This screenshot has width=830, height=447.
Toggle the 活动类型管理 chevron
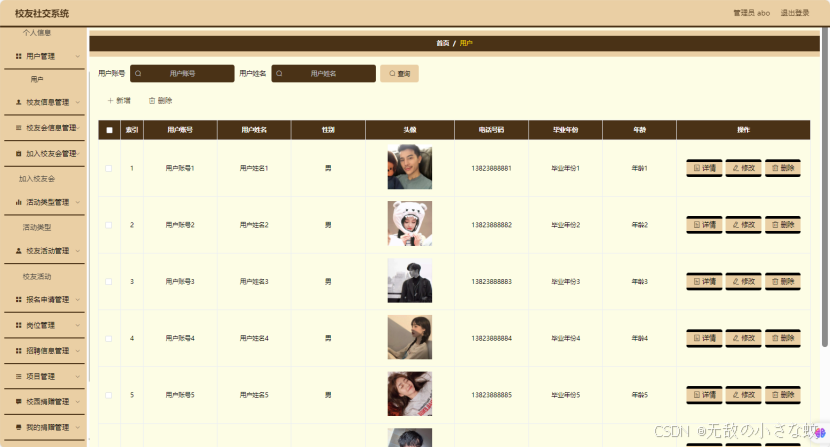click(x=78, y=202)
